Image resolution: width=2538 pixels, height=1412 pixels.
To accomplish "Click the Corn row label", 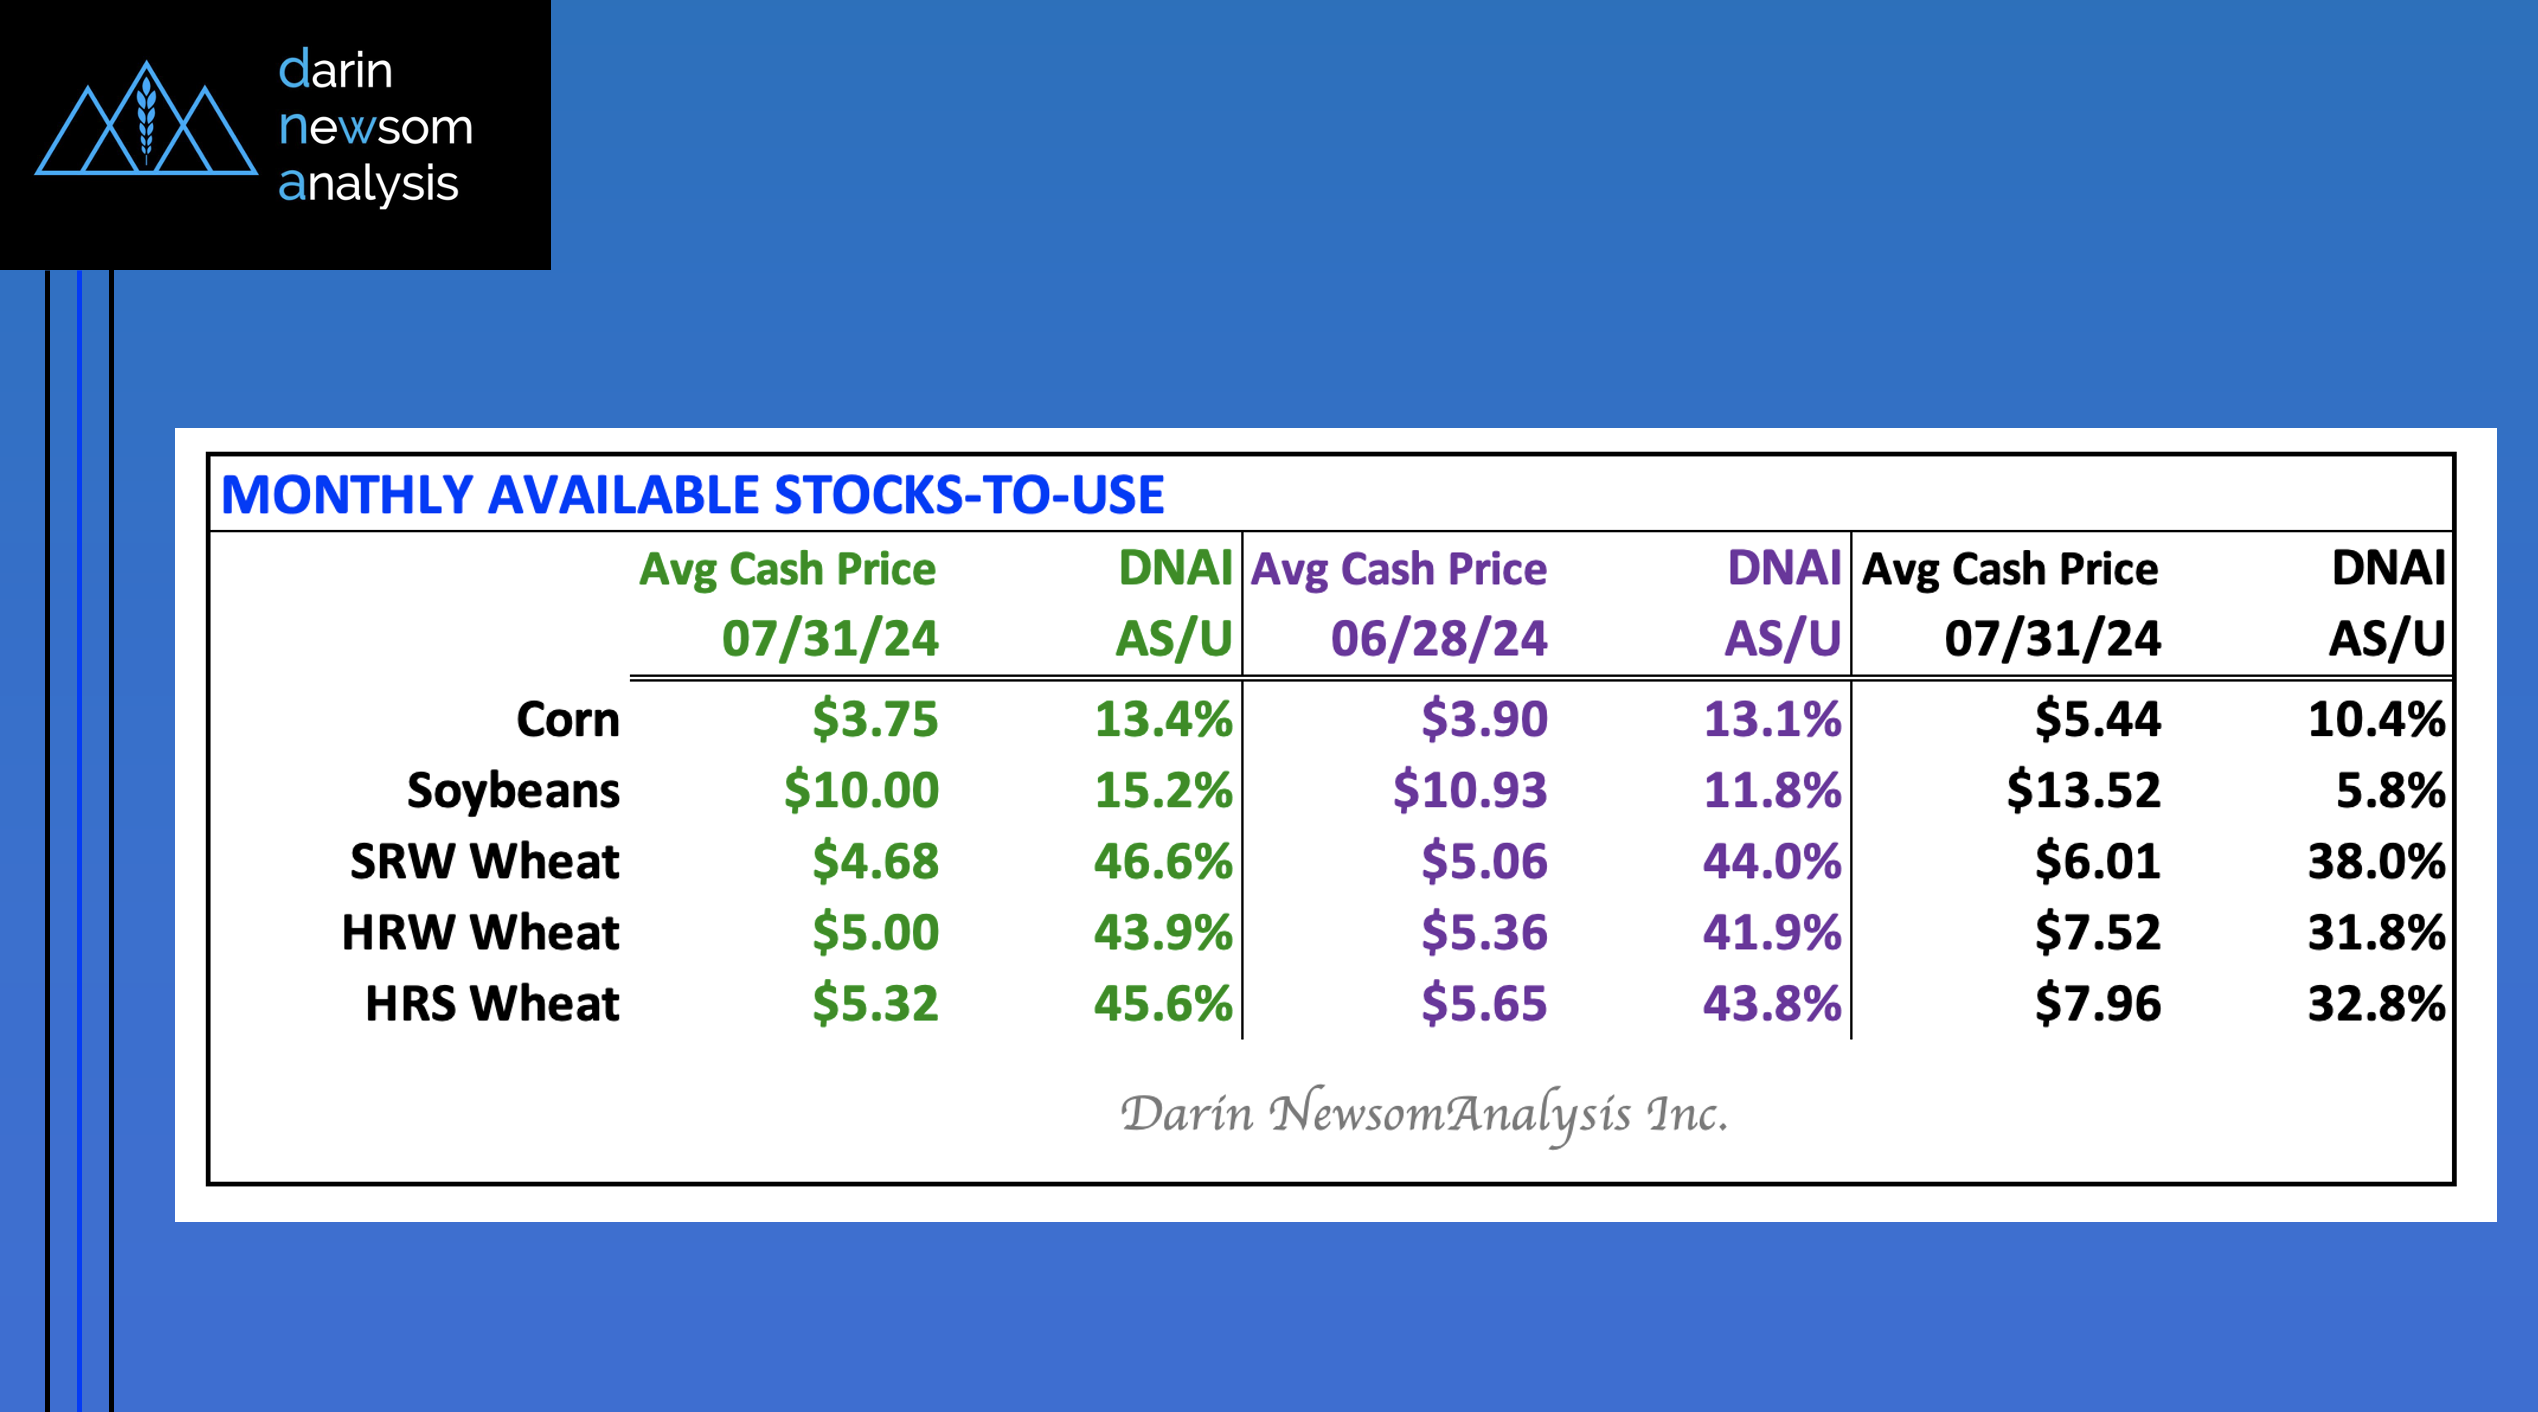I will [567, 719].
